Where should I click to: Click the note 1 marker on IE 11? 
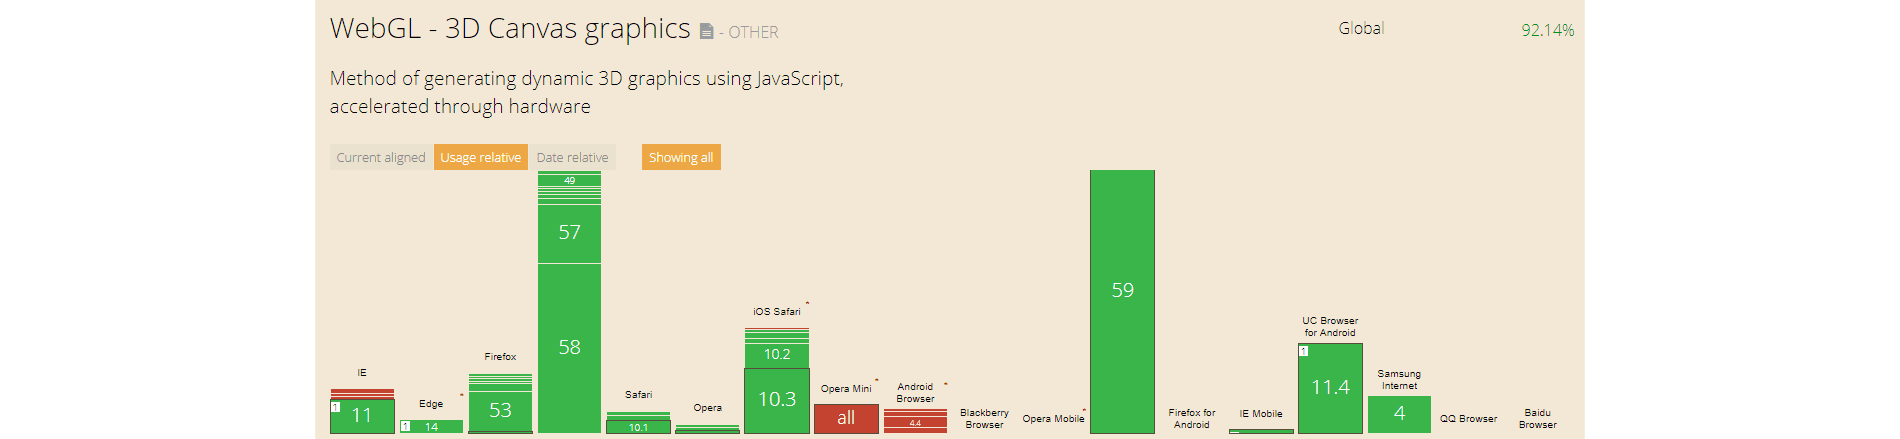coord(336,407)
